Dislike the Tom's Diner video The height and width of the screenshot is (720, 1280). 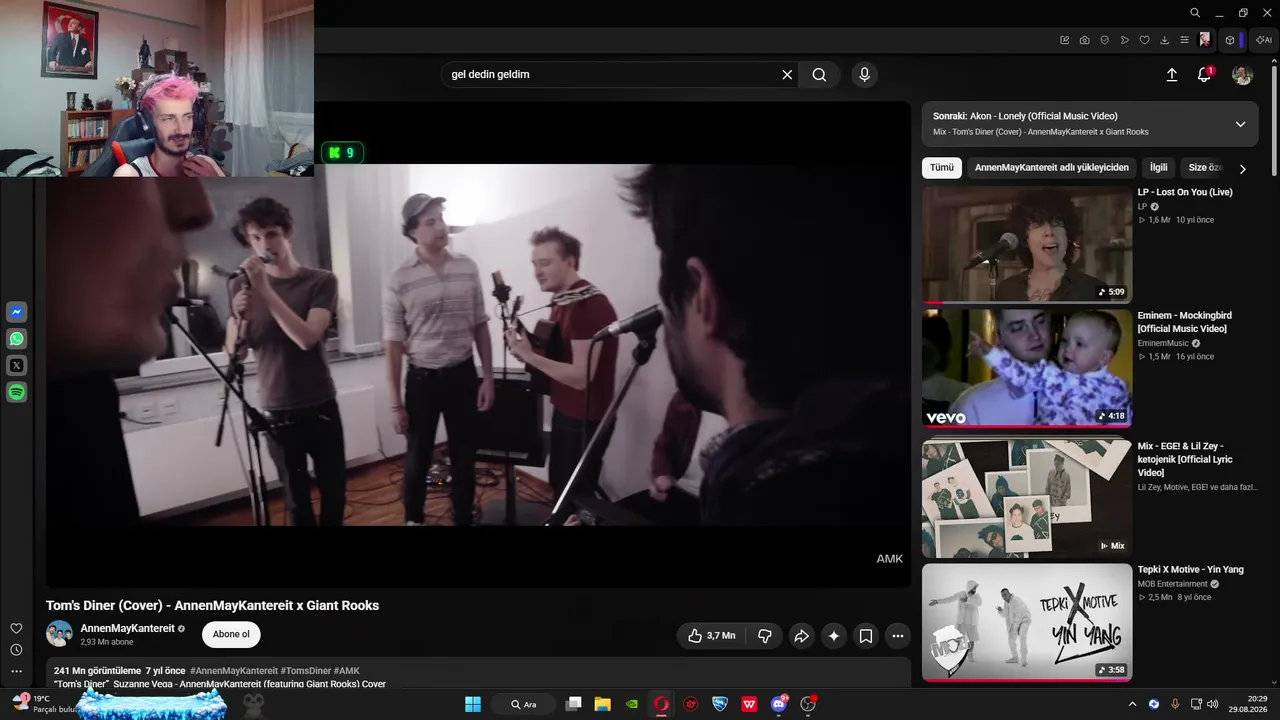pyautogui.click(x=765, y=635)
